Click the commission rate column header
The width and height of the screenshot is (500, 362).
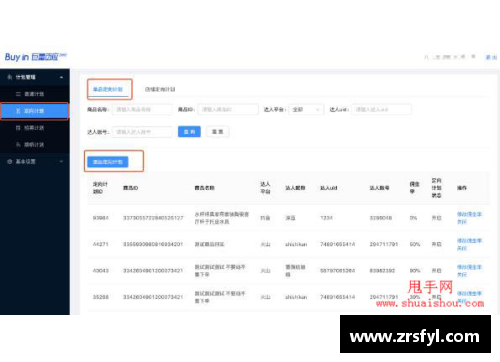point(414,188)
